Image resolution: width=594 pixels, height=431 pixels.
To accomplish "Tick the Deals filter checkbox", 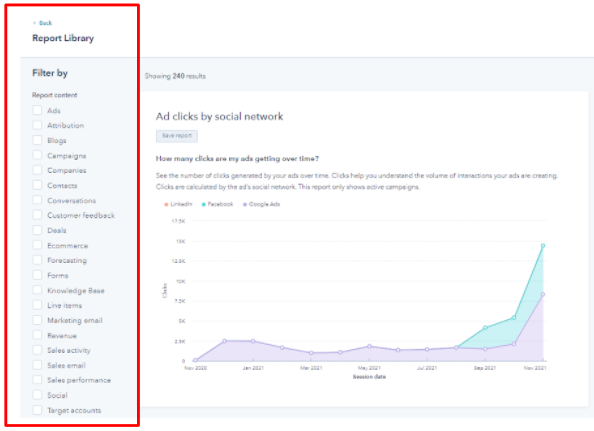I will coord(37,230).
